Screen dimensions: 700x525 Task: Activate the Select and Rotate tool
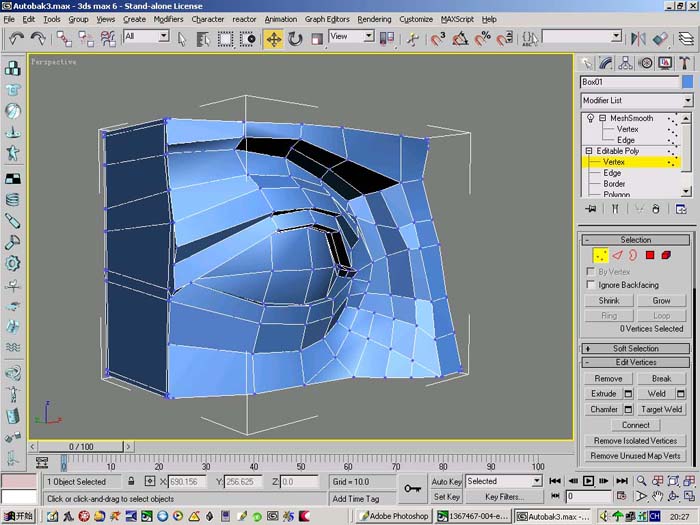(x=295, y=39)
